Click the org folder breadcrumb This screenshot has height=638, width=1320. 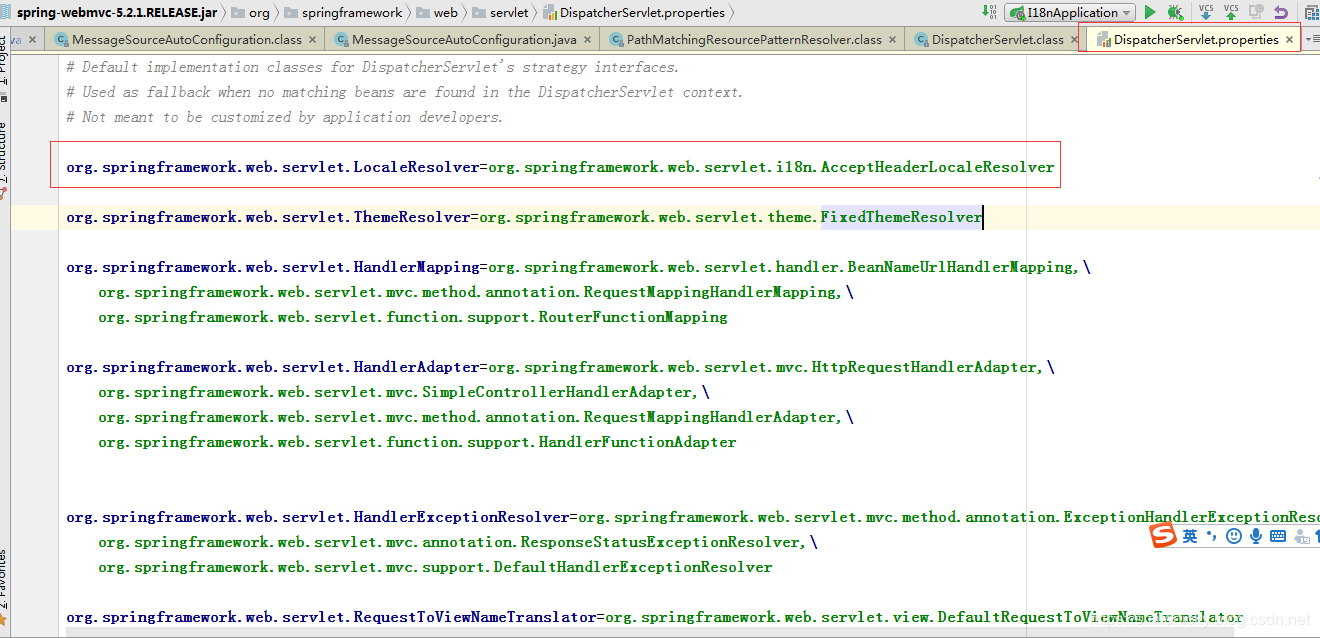pyautogui.click(x=250, y=12)
